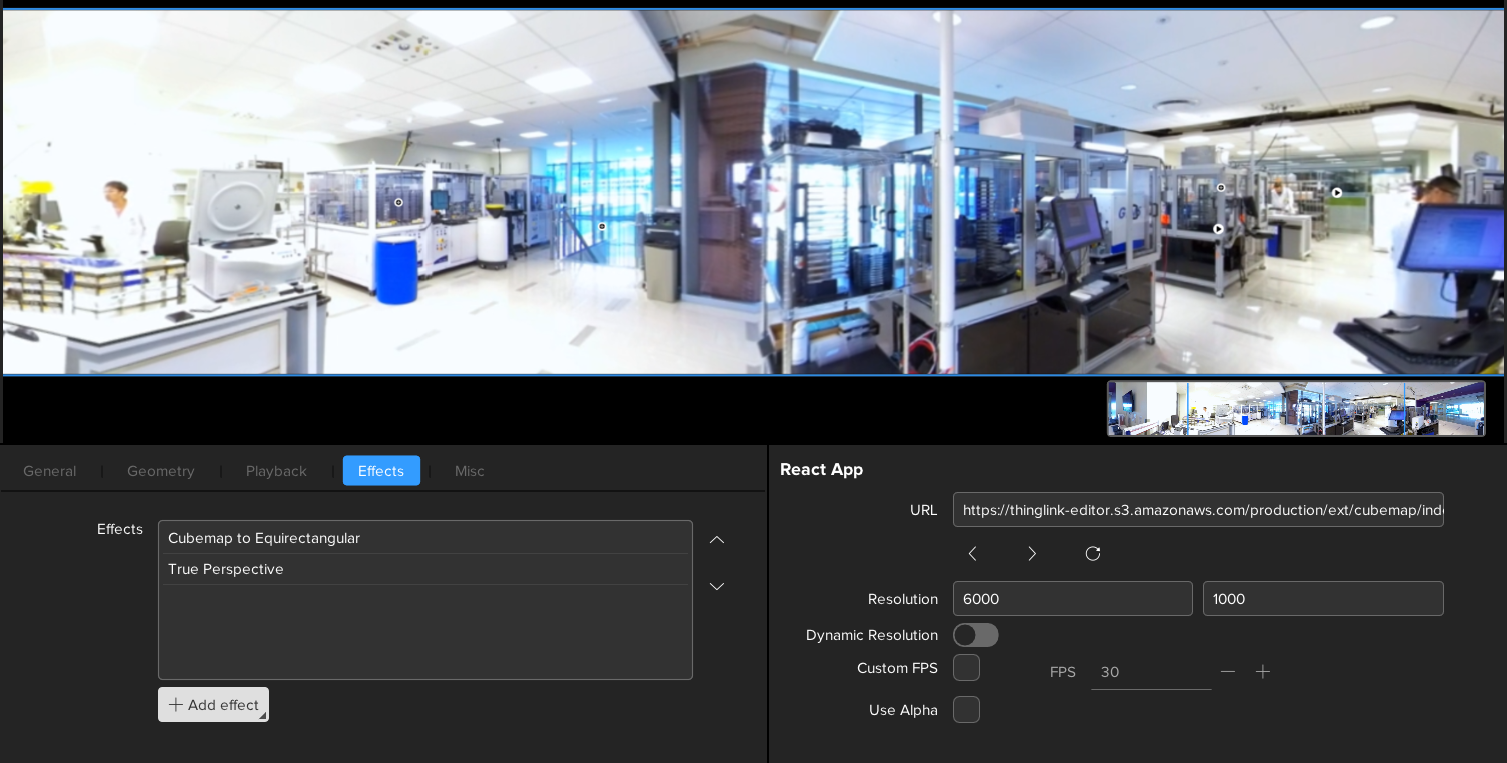Open the Geometry tab

click(x=161, y=471)
